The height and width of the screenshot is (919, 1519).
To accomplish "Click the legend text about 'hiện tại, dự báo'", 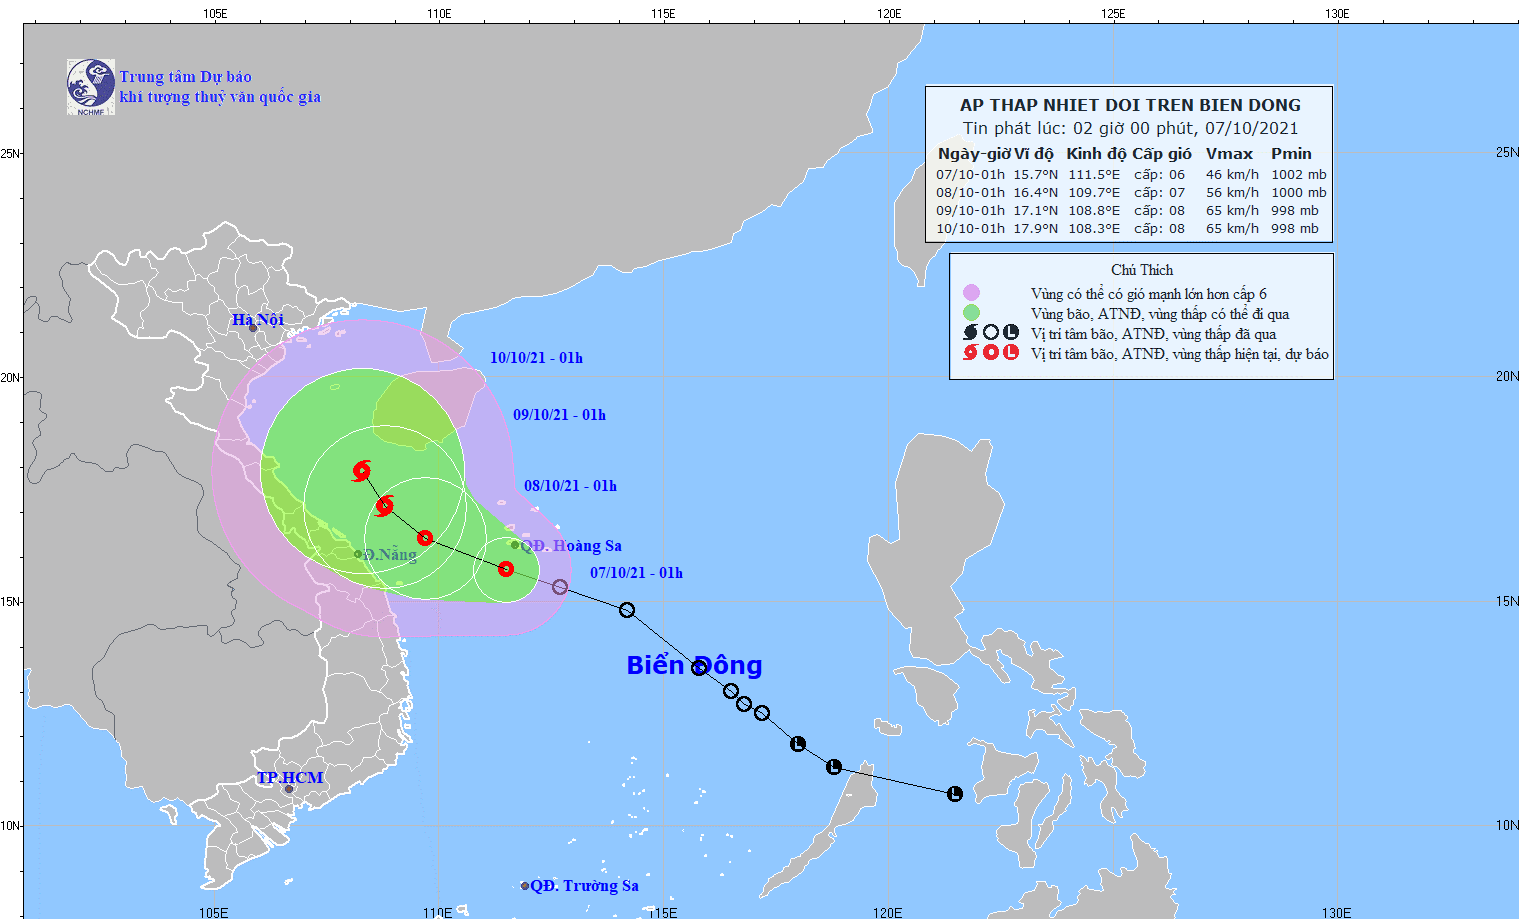I will tap(1180, 354).
